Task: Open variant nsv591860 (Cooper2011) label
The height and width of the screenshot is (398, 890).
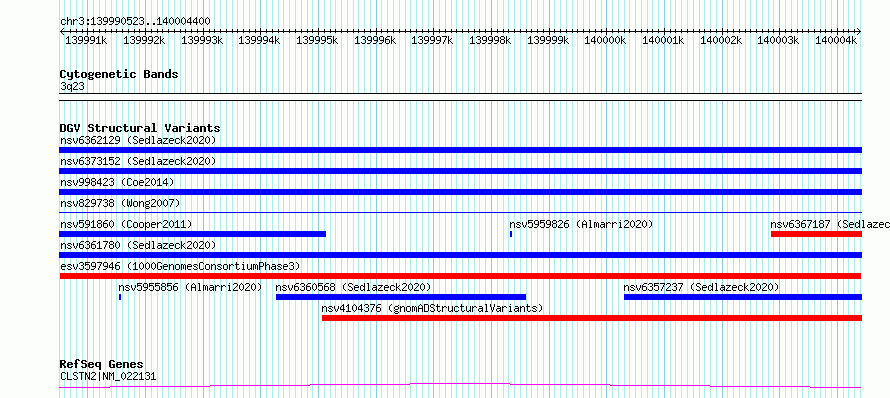Action: point(126,224)
